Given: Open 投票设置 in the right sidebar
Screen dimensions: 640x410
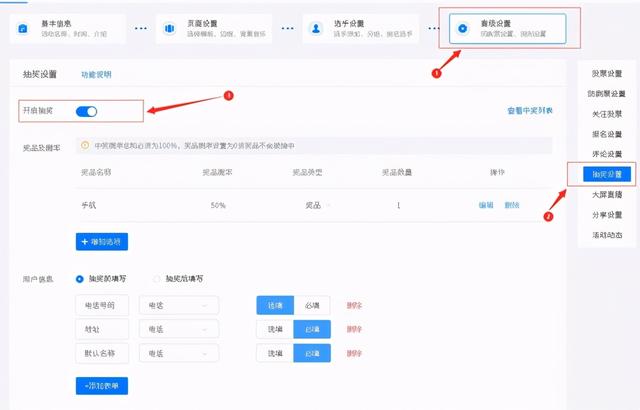Looking at the screenshot, I should point(607,73).
